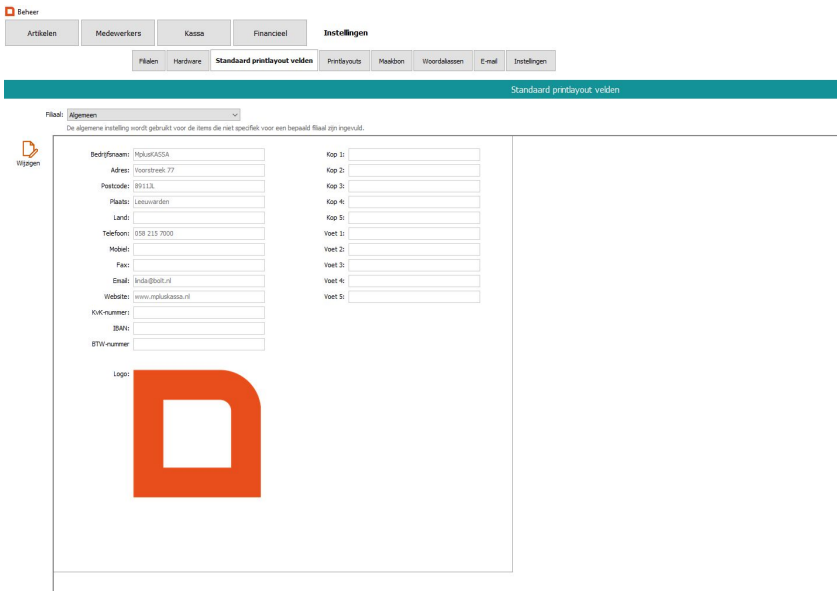
Task: Select the Maakbon subtab
Action: click(391, 61)
